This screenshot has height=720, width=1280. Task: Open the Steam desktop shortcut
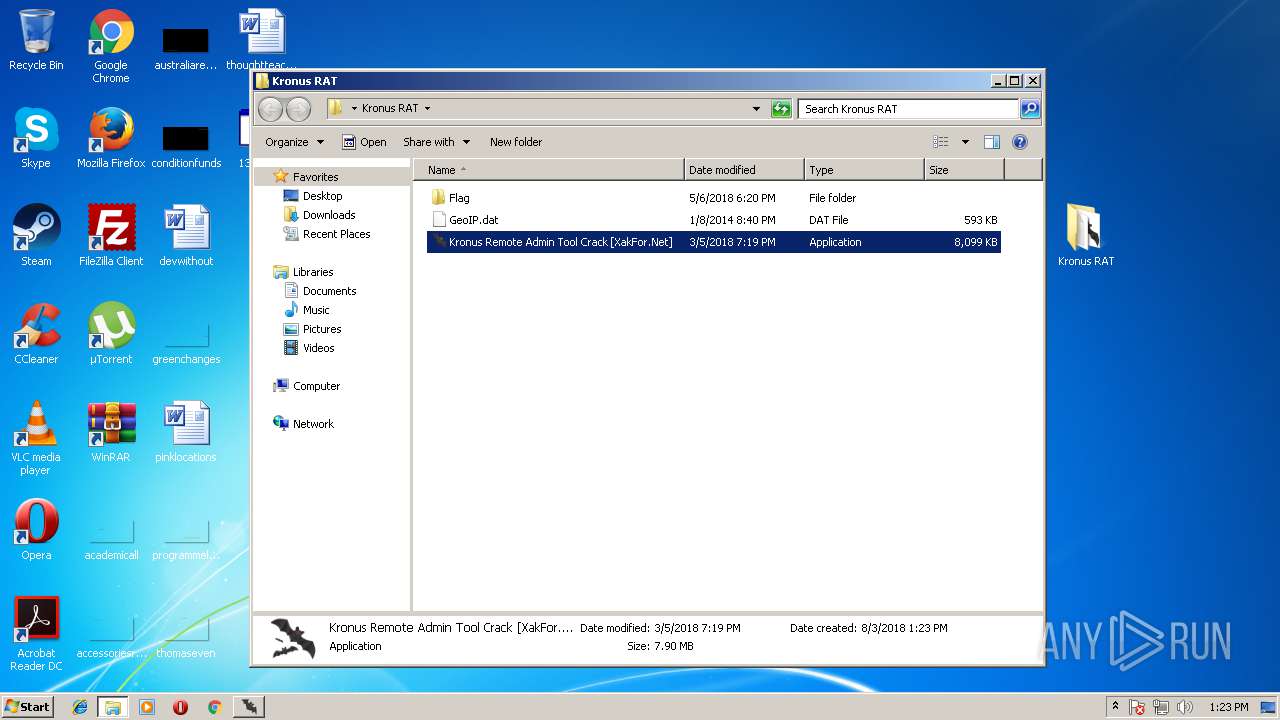coord(36,236)
